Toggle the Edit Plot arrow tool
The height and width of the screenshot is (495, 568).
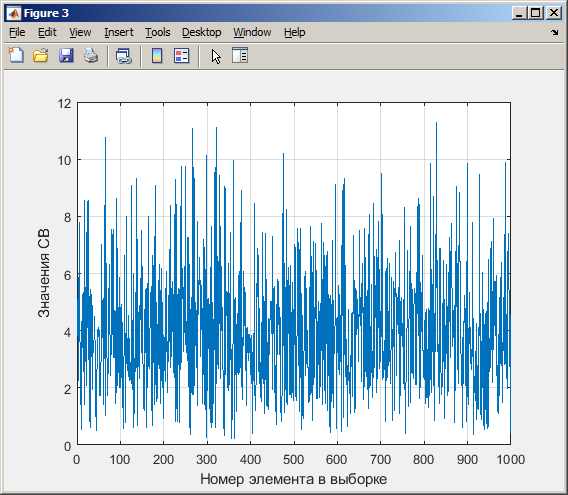click(216, 57)
